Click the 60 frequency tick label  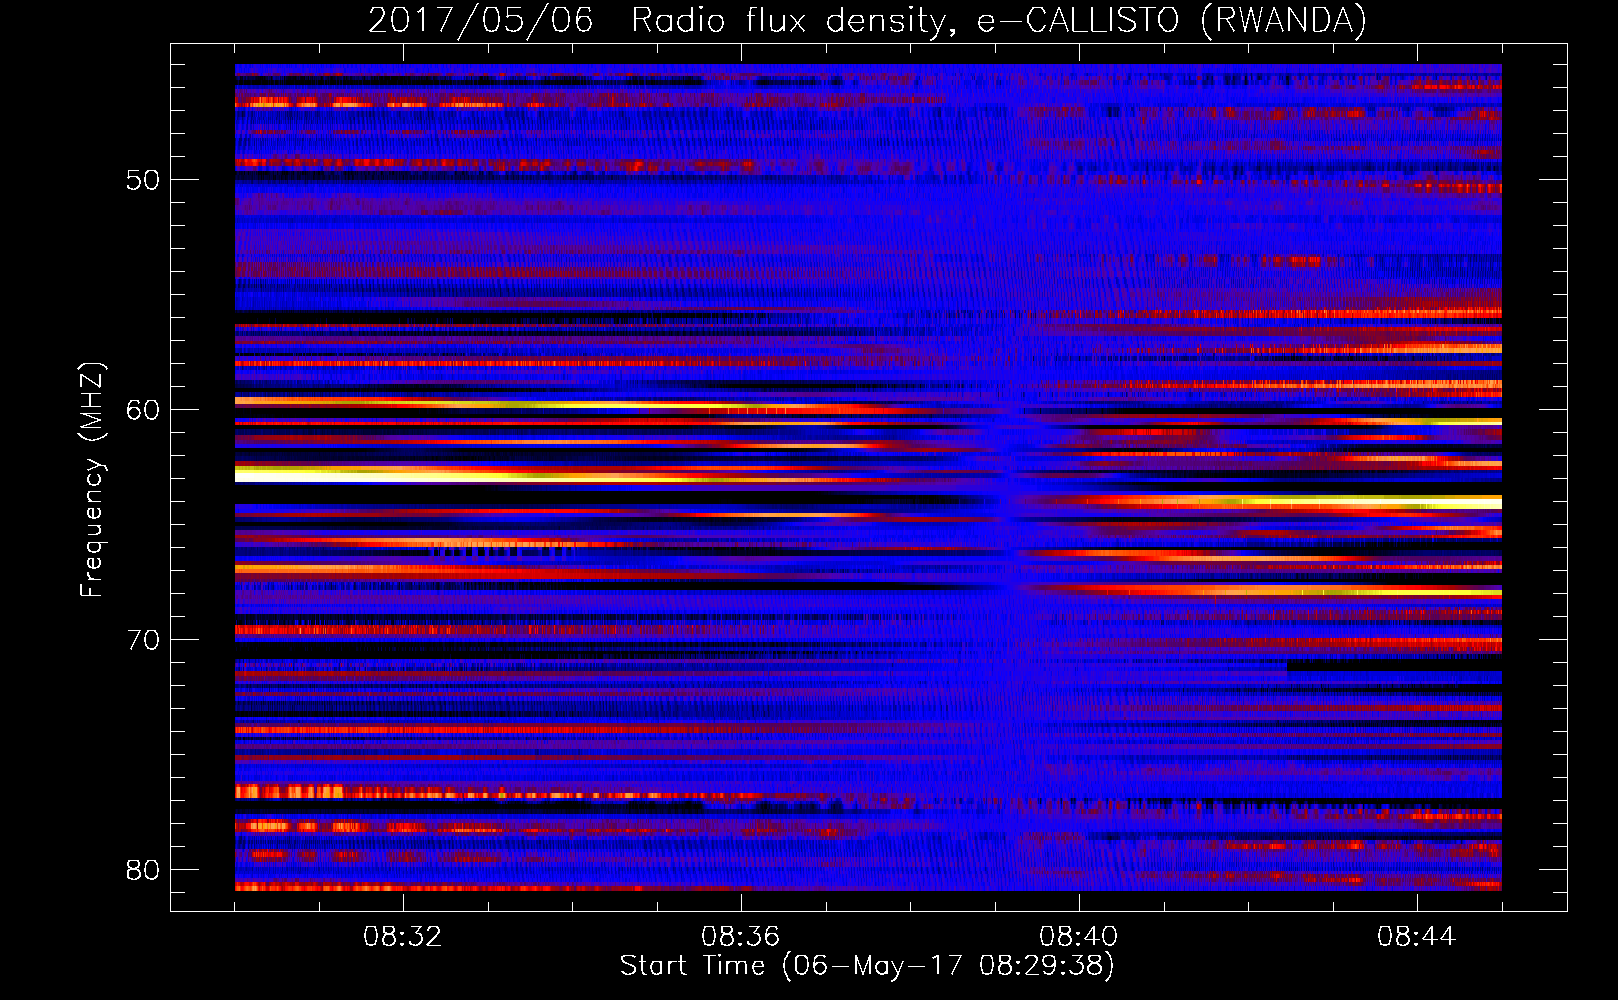(x=143, y=410)
